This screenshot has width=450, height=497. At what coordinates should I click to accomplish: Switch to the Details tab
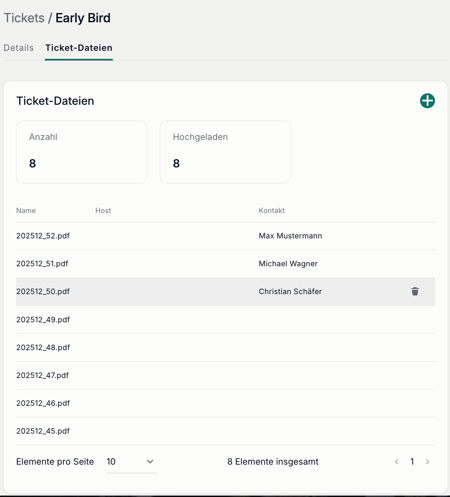coord(19,48)
